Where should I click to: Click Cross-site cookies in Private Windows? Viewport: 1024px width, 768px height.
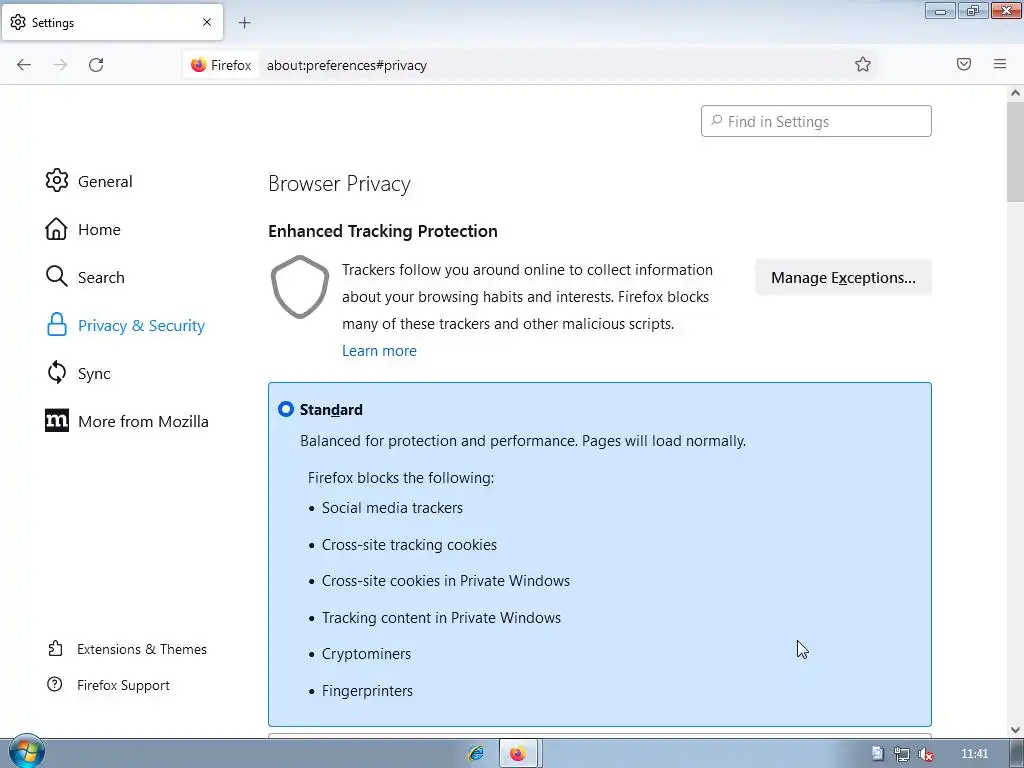pyautogui.click(x=445, y=581)
